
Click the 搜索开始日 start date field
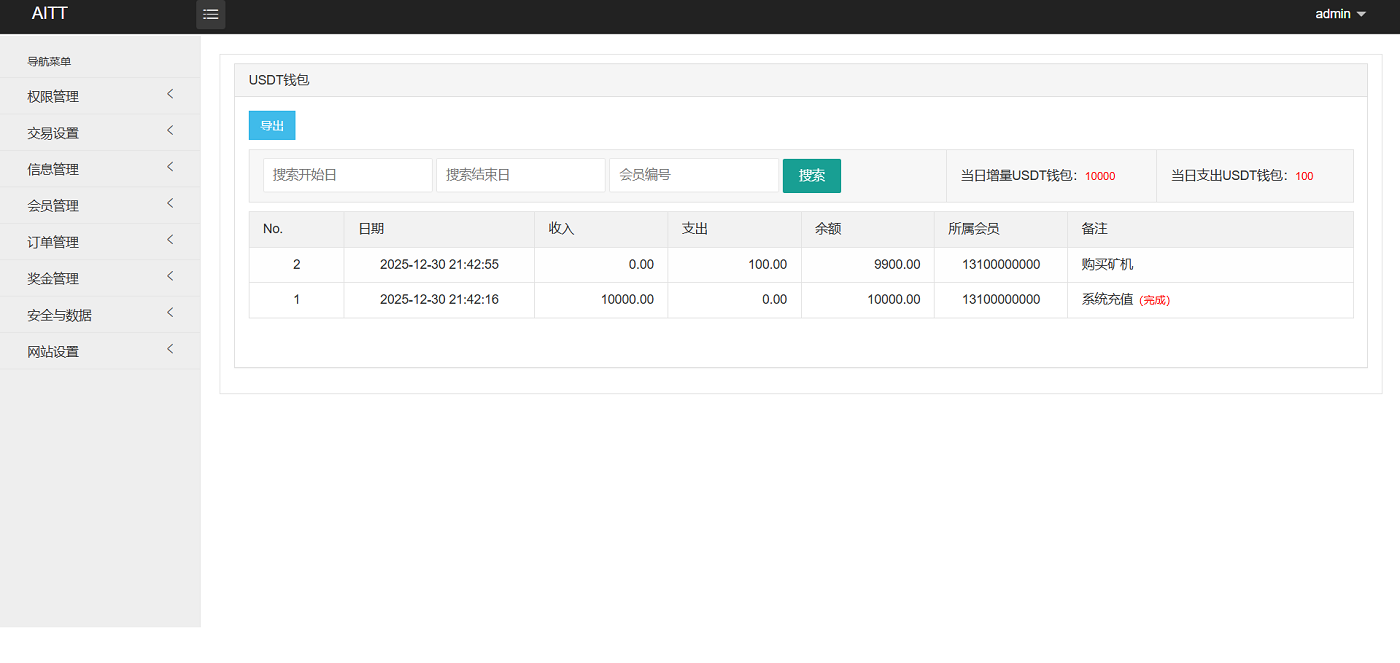347,175
